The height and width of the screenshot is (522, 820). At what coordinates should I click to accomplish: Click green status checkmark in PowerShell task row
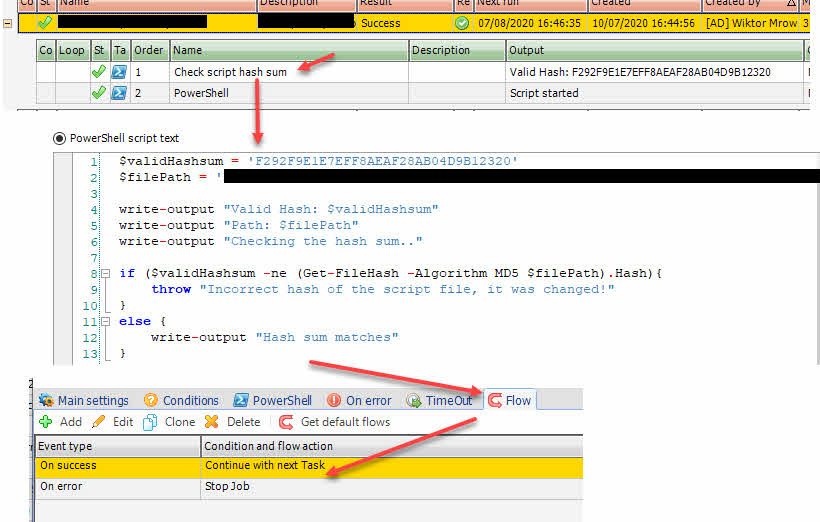point(99,93)
